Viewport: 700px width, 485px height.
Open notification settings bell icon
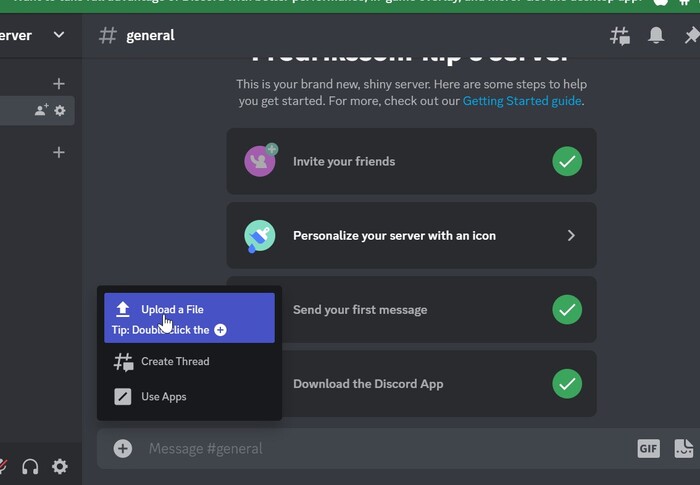tap(656, 36)
